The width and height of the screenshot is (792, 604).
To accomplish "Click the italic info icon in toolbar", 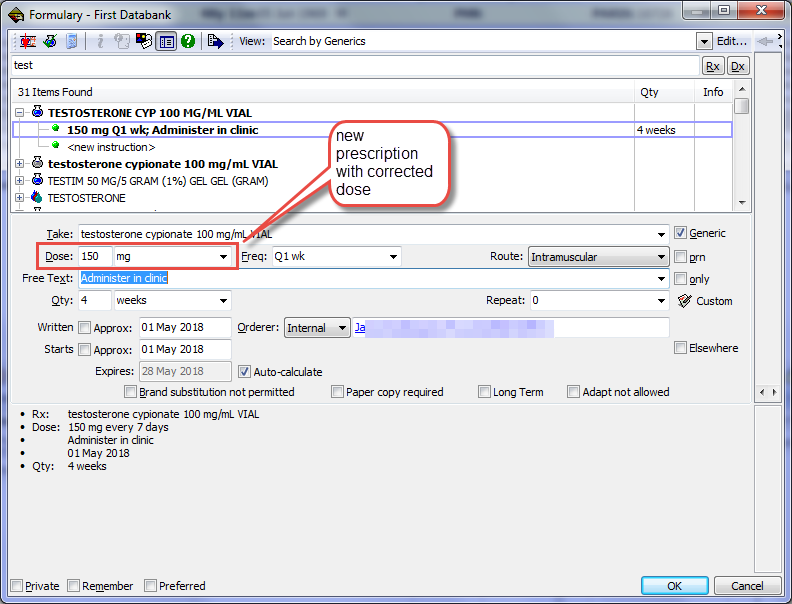I will [x=100, y=41].
